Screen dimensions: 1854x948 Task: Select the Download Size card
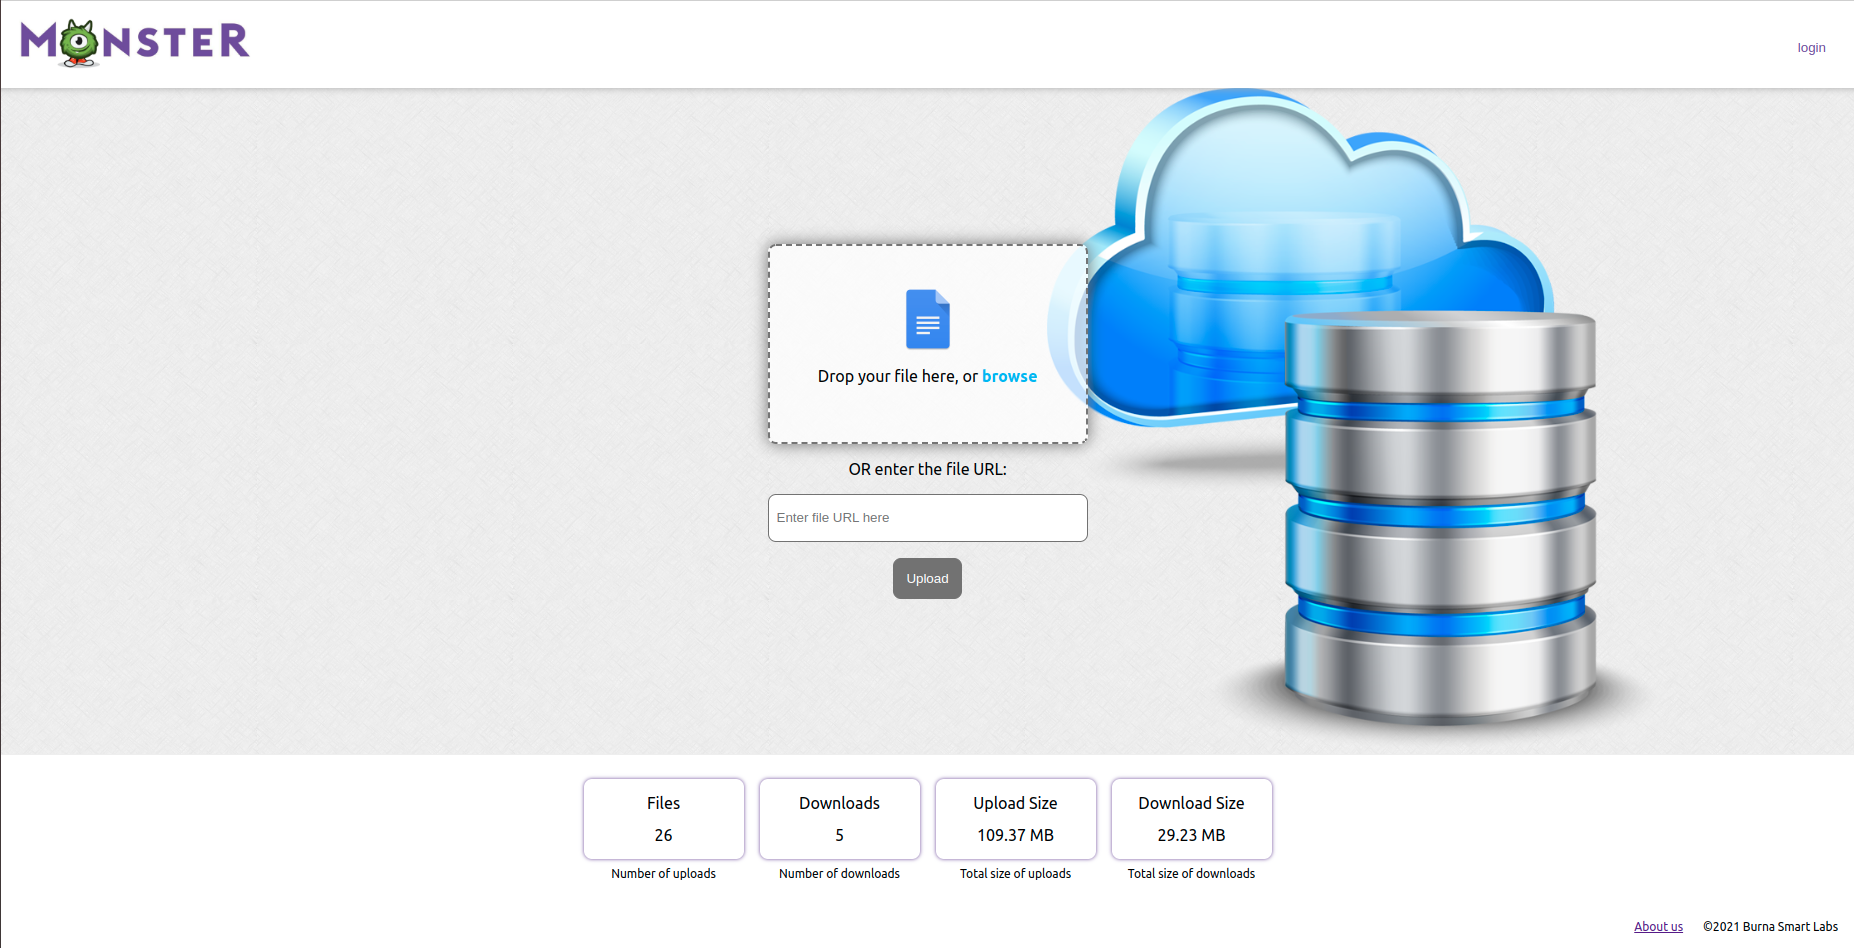click(1192, 819)
